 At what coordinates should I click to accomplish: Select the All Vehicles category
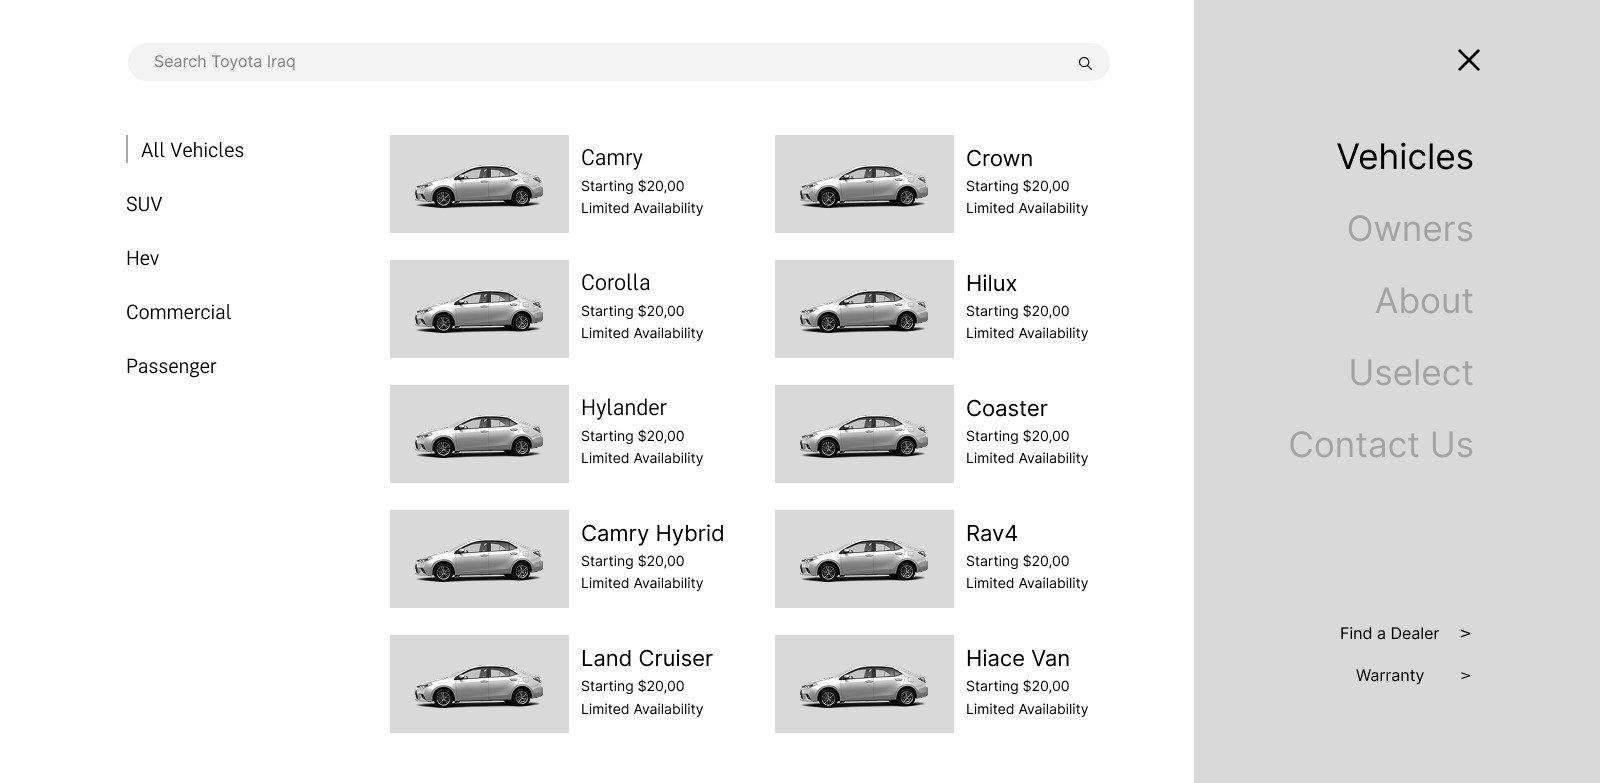pyautogui.click(x=192, y=150)
